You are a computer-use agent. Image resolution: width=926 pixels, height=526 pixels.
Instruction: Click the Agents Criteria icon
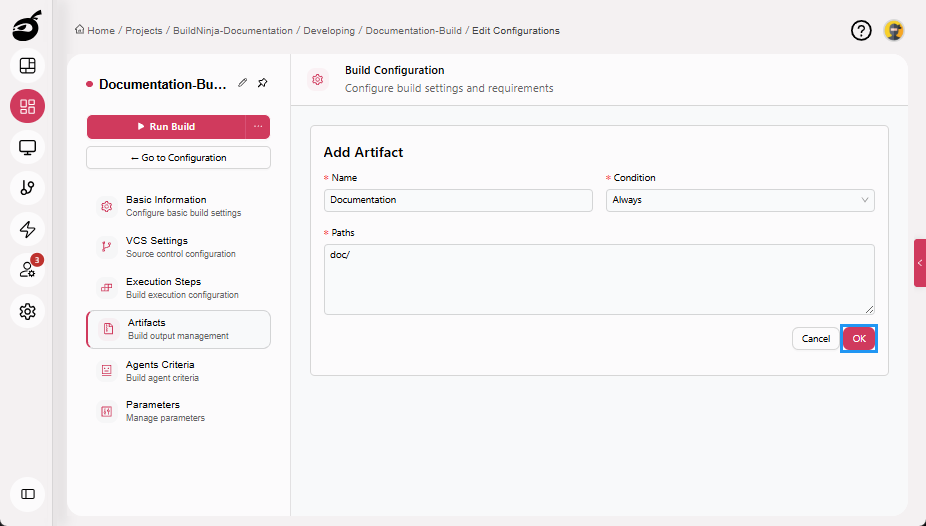[107, 370]
